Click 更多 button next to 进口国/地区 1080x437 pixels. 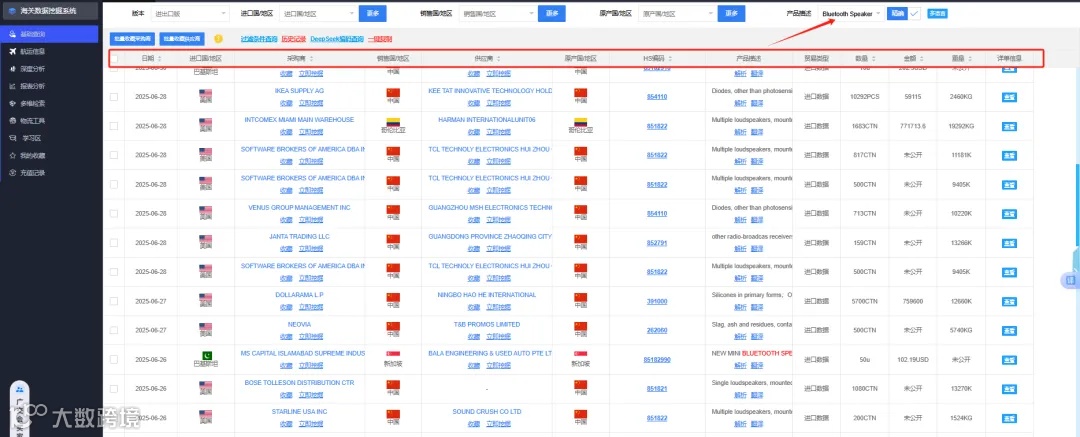[x=373, y=13]
